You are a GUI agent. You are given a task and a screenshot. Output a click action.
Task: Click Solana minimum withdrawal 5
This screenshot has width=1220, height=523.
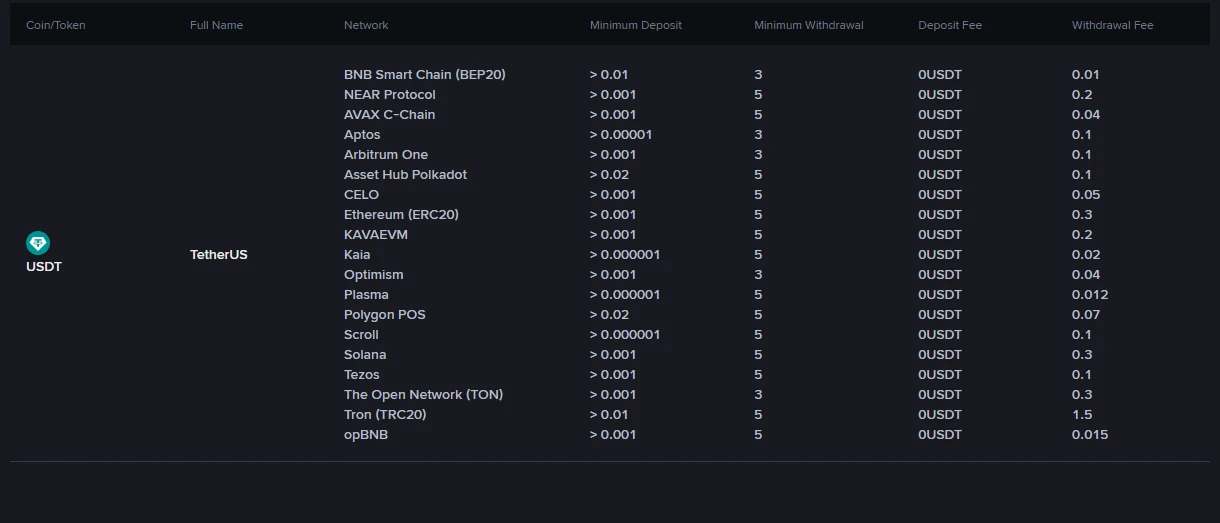758,355
